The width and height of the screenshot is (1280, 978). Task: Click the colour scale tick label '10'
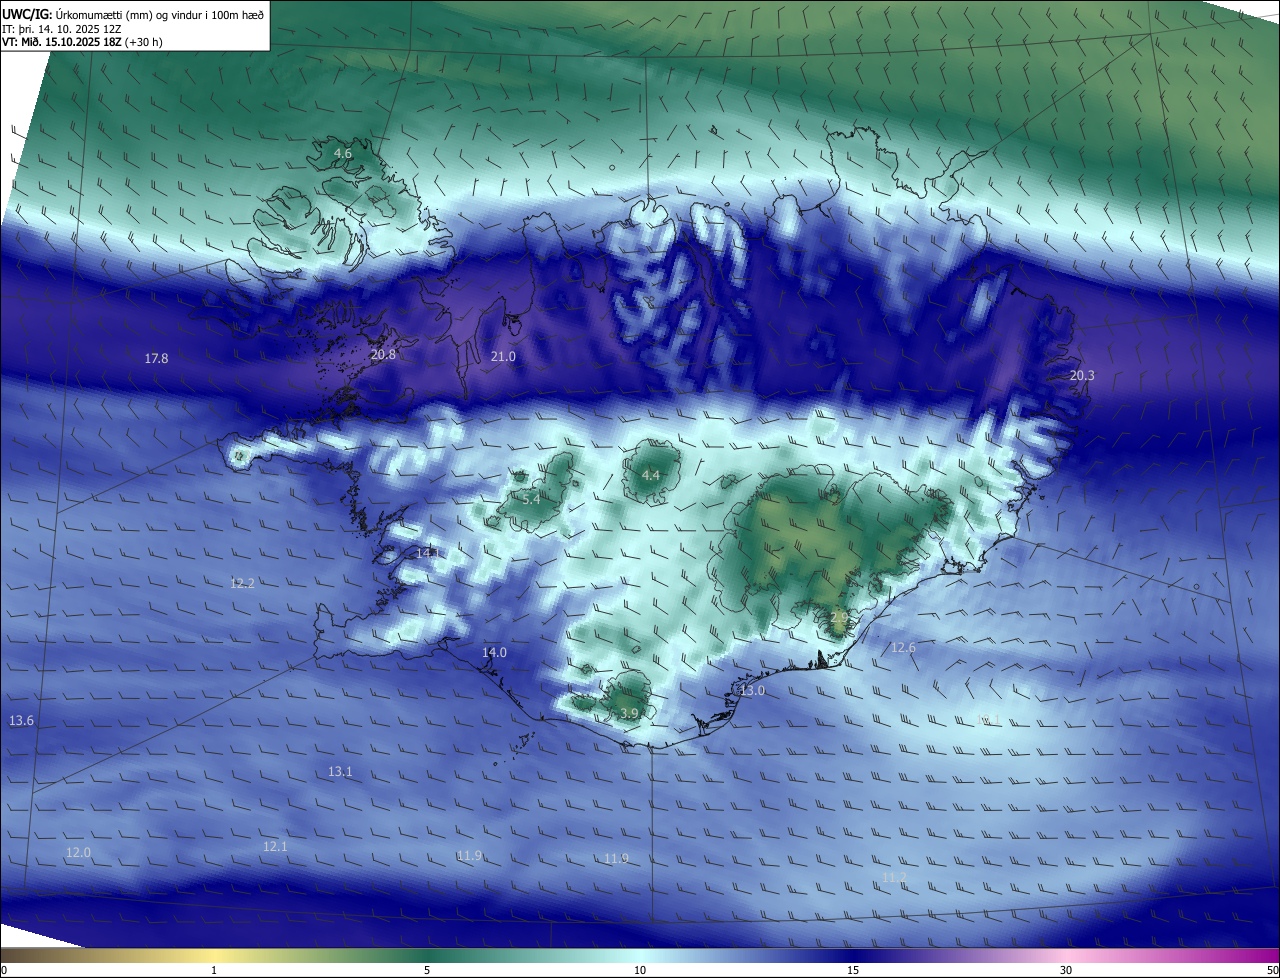pyautogui.click(x=640, y=970)
